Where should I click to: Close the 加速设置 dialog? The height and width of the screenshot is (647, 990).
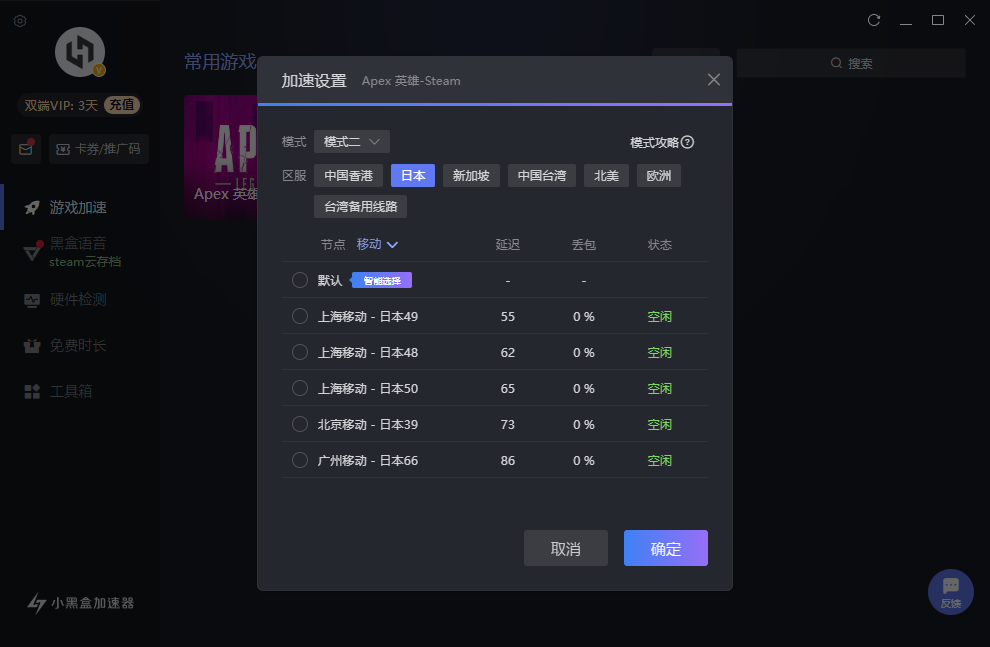coord(713,80)
